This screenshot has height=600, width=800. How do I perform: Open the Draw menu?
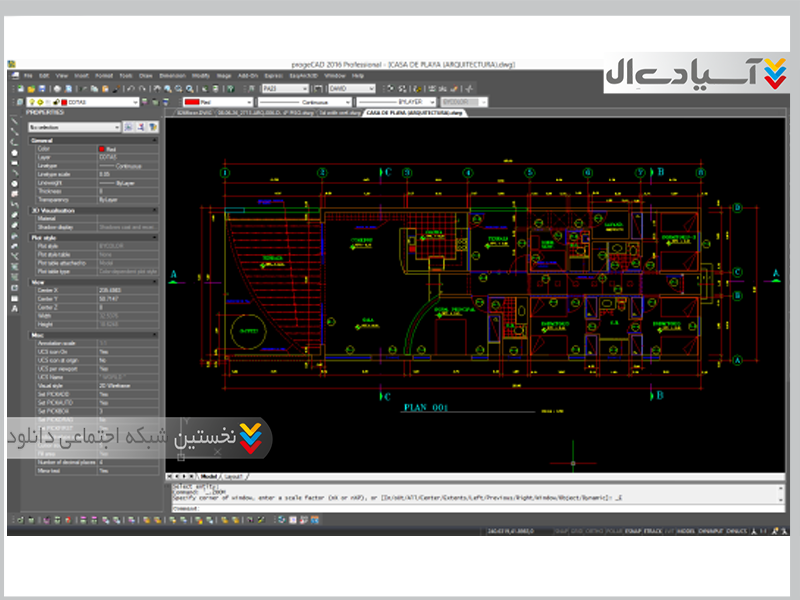point(146,76)
